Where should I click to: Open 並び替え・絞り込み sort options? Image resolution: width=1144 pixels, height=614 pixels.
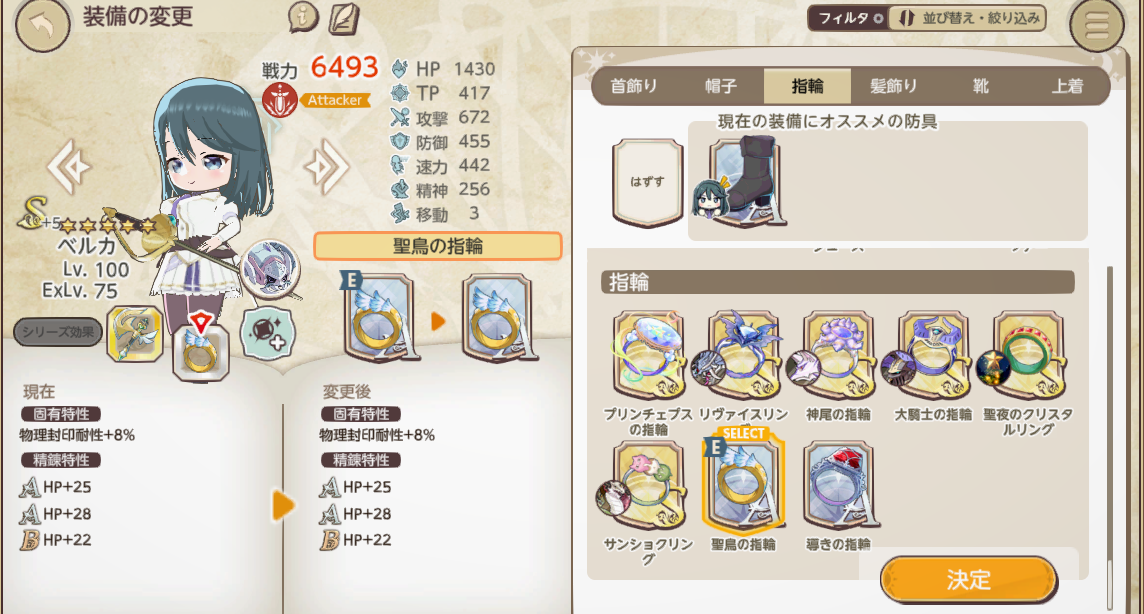967,18
